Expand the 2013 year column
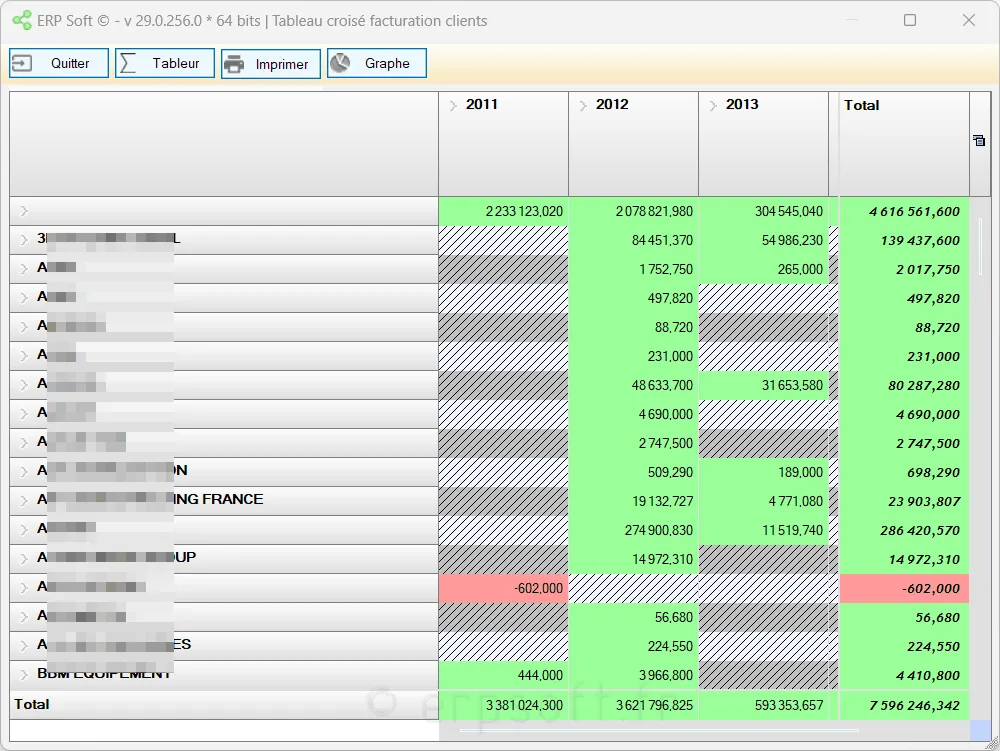The image size is (1000, 751). tap(713, 105)
